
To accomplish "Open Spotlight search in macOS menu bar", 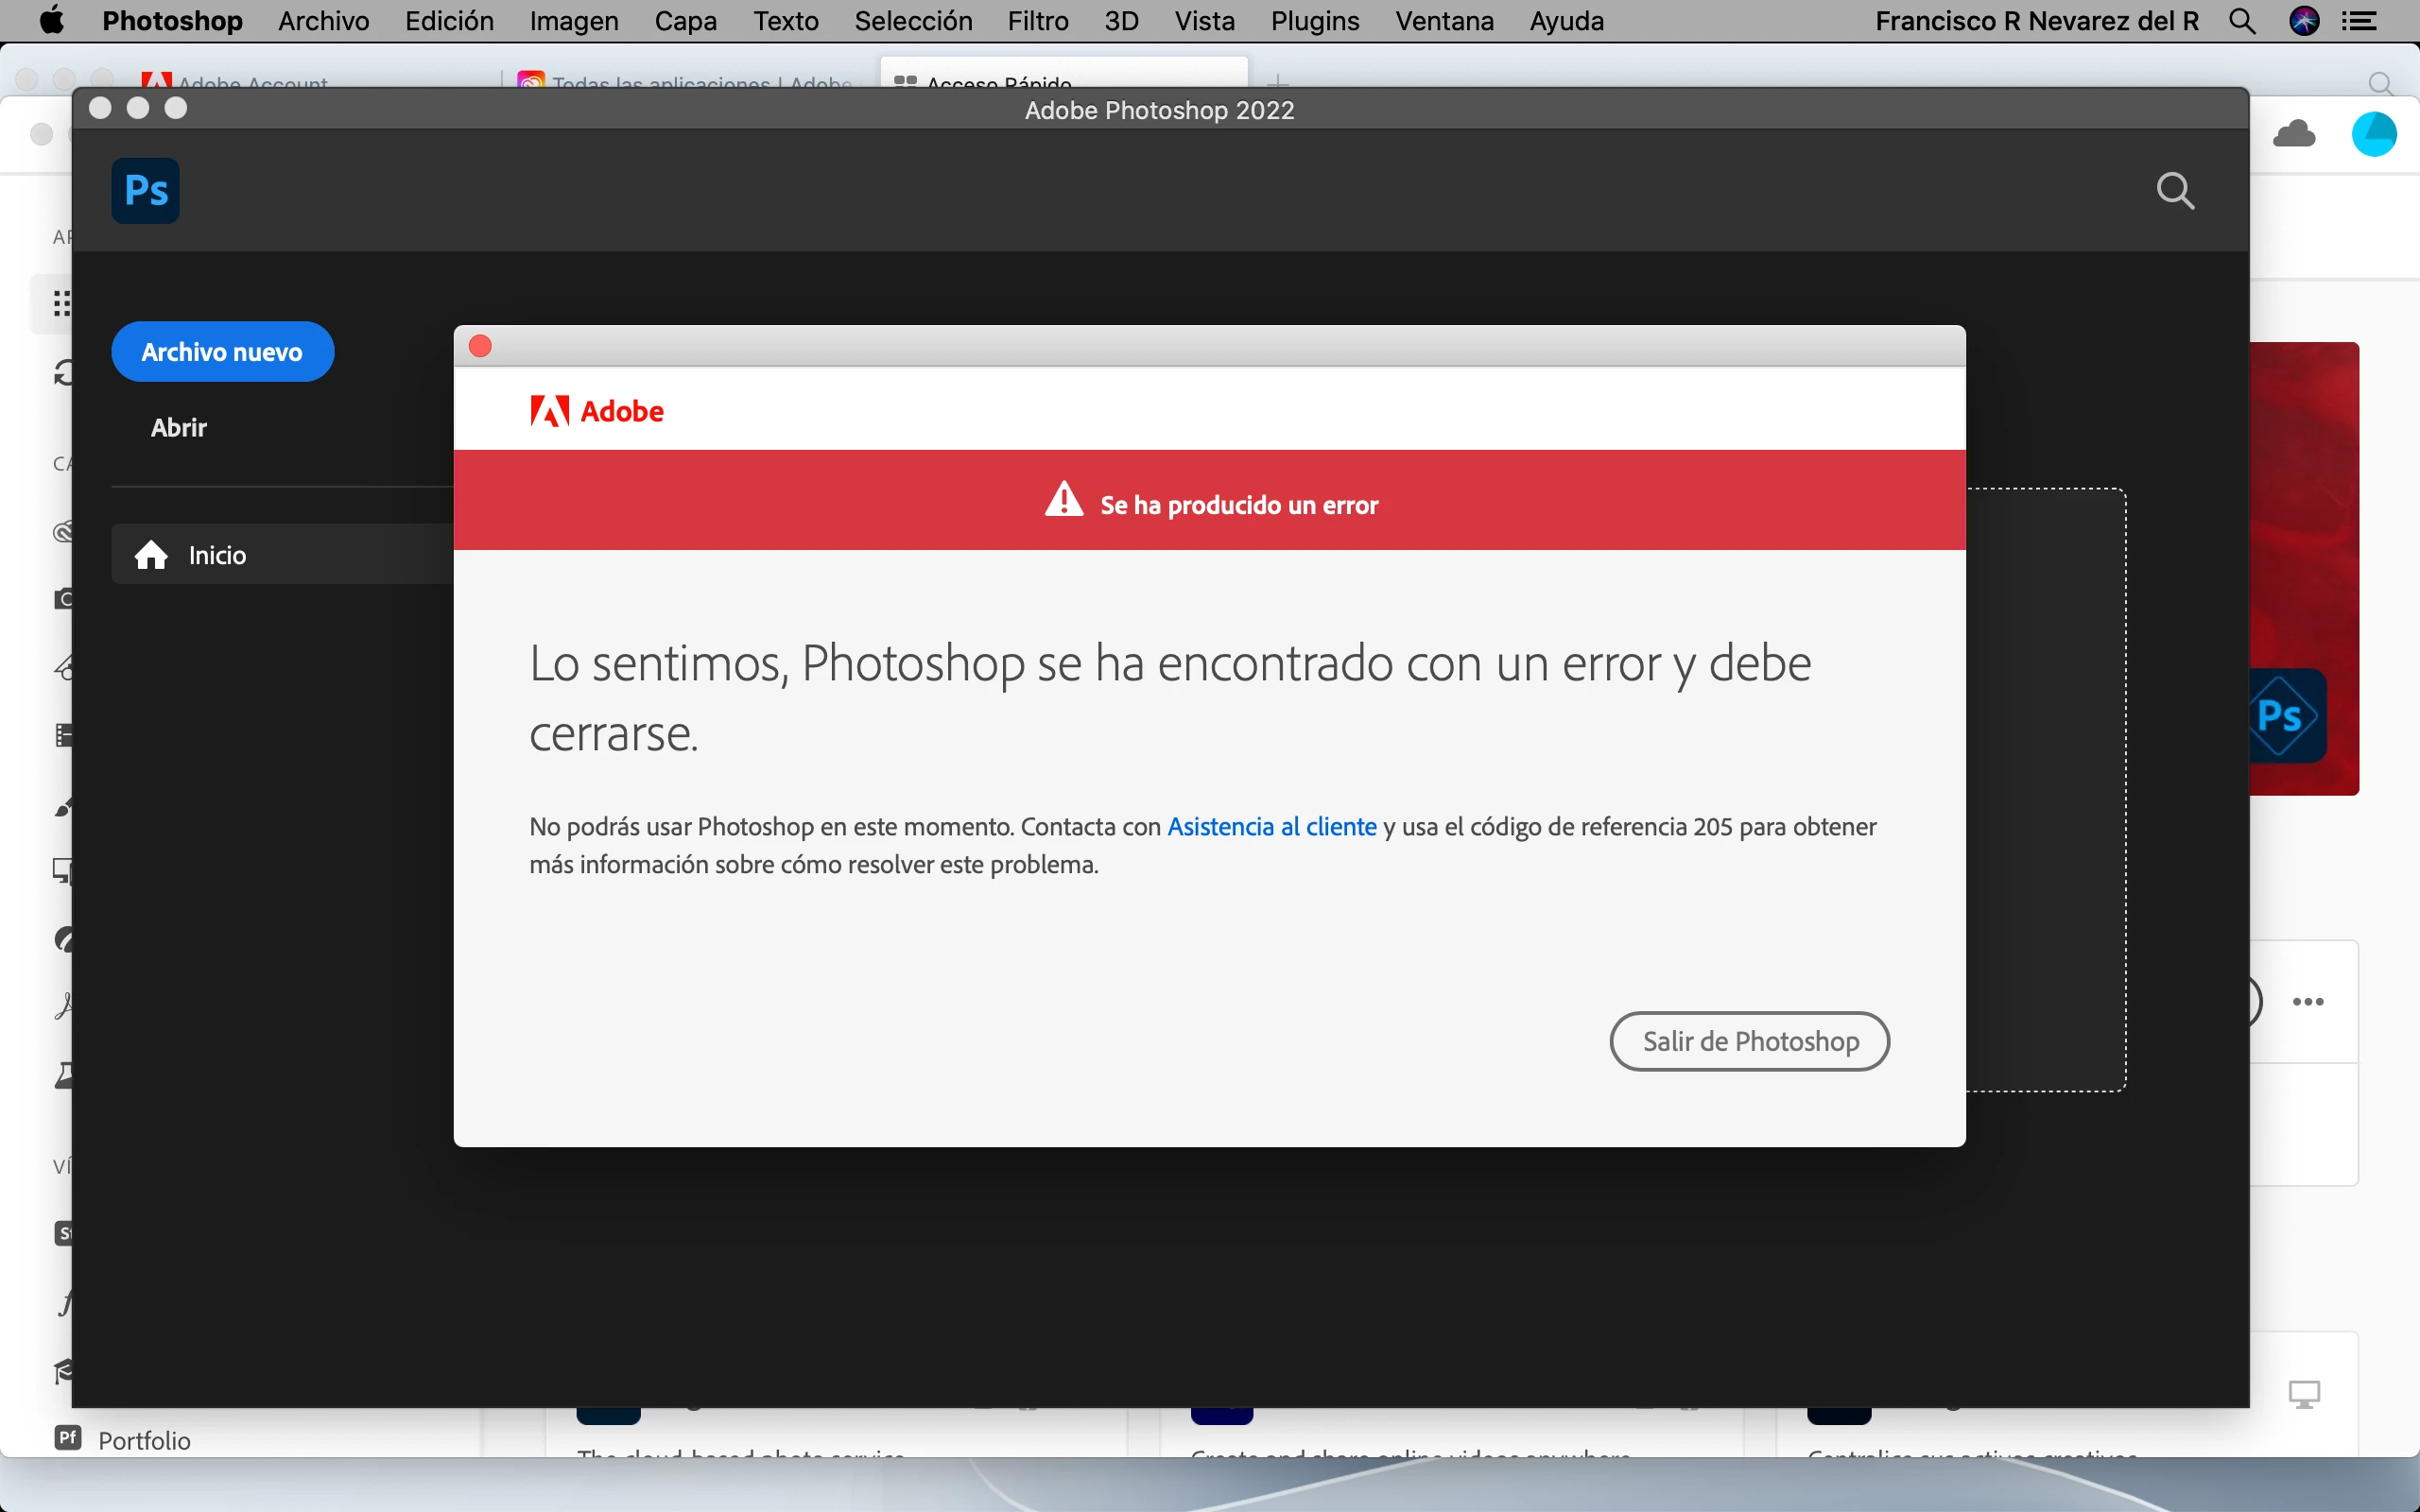I will point(2243,21).
